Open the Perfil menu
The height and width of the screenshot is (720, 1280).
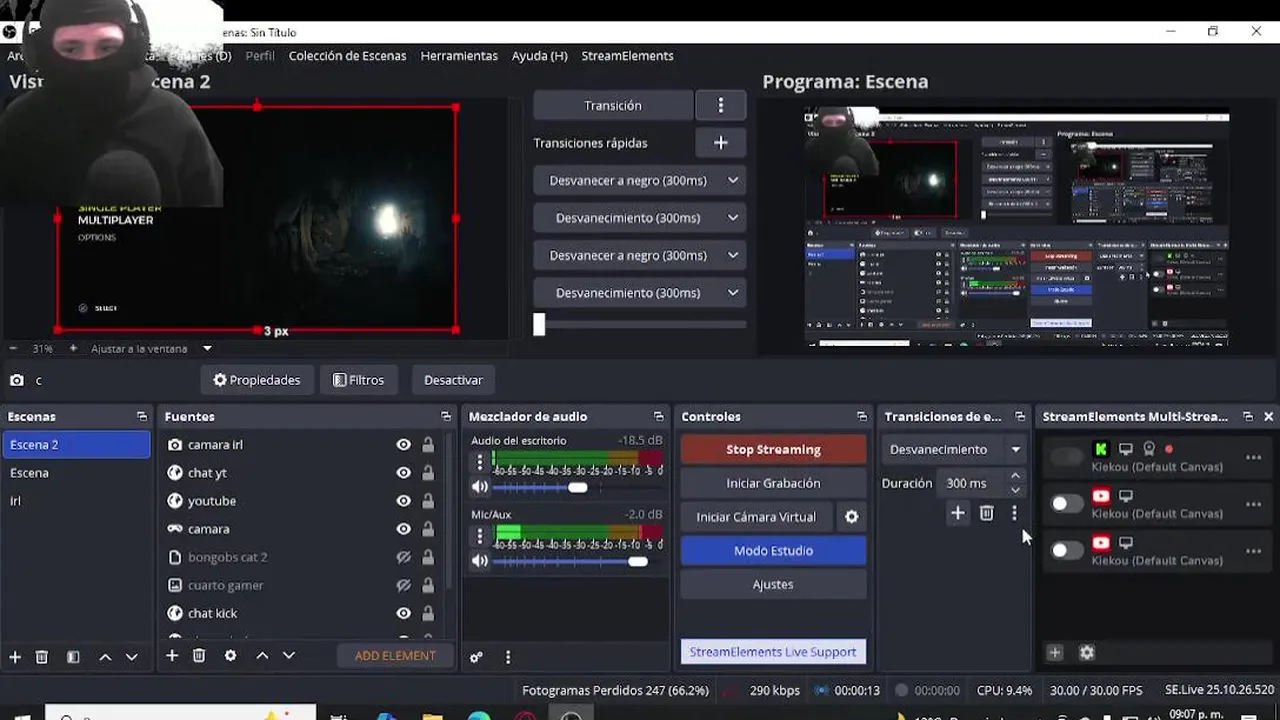pyautogui.click(x=260, y=56)
